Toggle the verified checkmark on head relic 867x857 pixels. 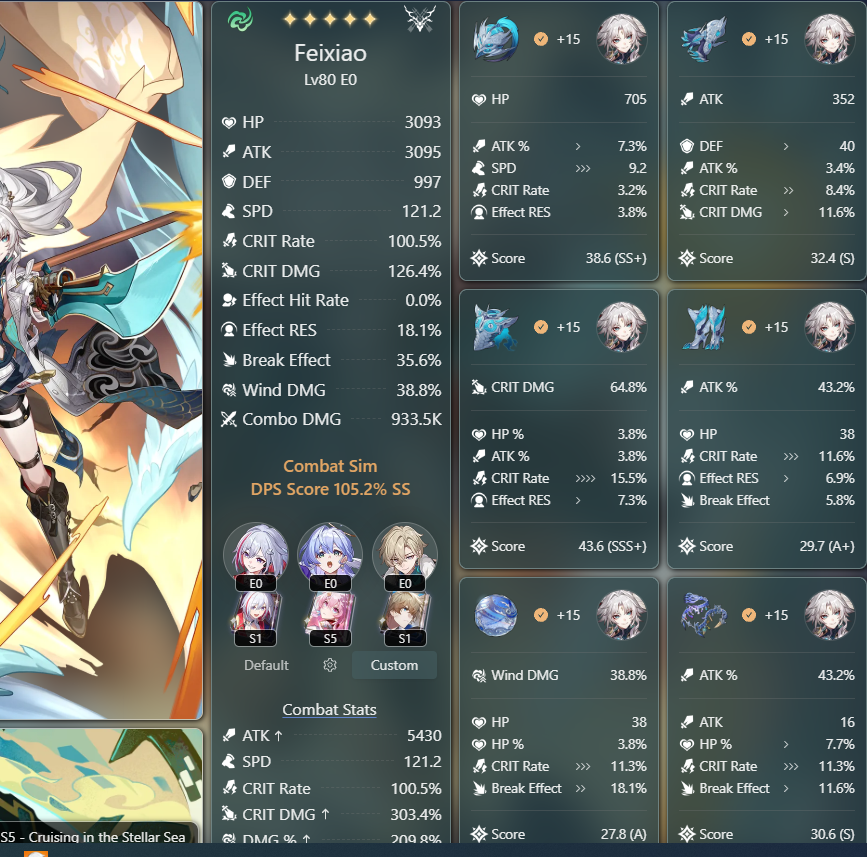pyautogui.click(x=541, y=39)
